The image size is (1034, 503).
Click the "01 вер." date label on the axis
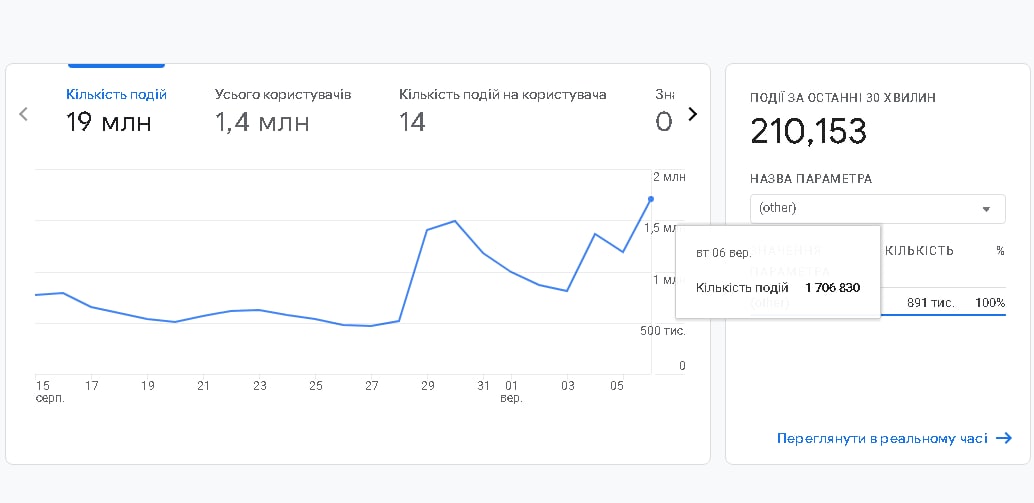[x=511, y=391]
